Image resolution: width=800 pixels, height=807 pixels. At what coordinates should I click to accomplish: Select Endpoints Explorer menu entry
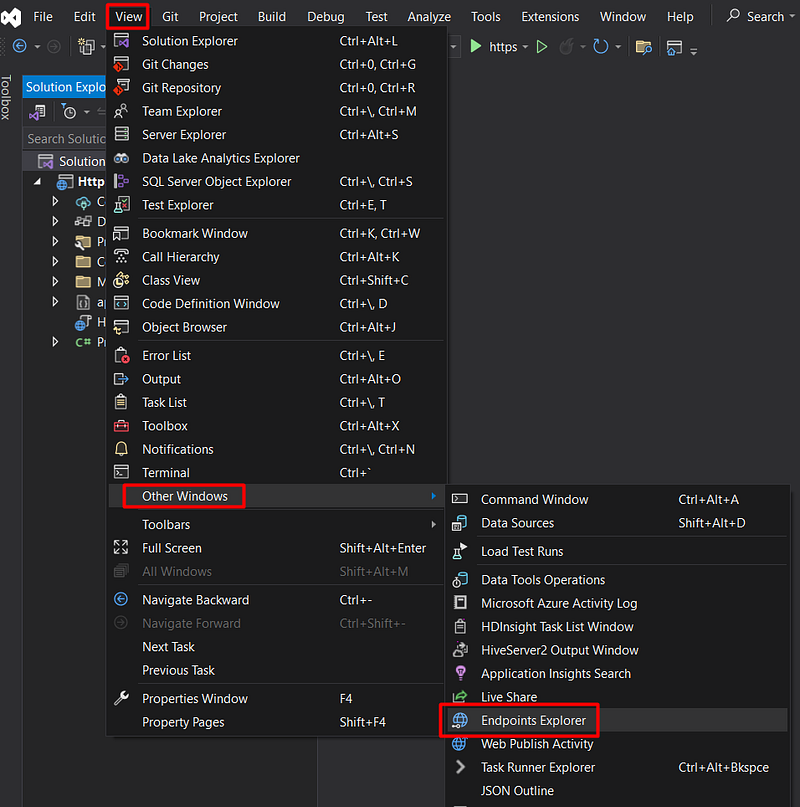pyautogui.click(x=617, y=720)
